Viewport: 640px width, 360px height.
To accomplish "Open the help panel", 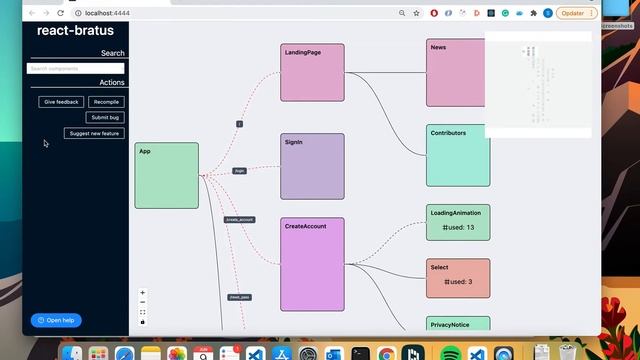I will coord(56,320).
